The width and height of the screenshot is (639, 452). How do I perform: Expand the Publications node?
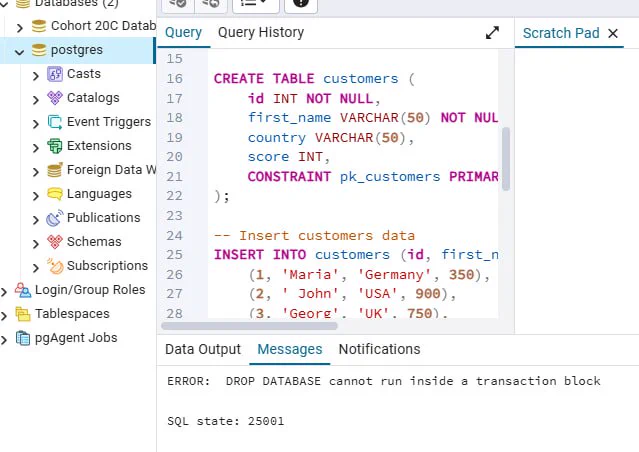(x=36, y=220)
